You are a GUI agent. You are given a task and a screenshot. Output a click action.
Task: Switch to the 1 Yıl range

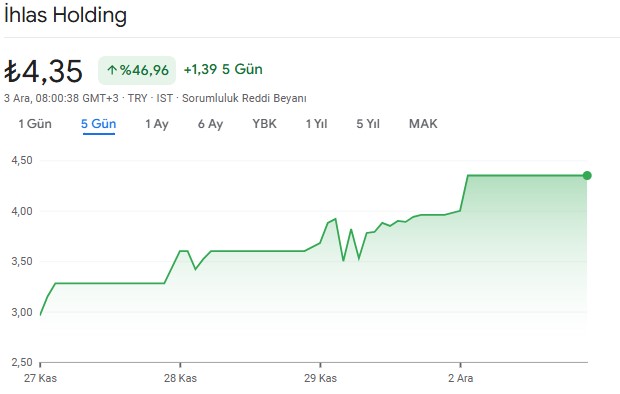click(316, 124)
